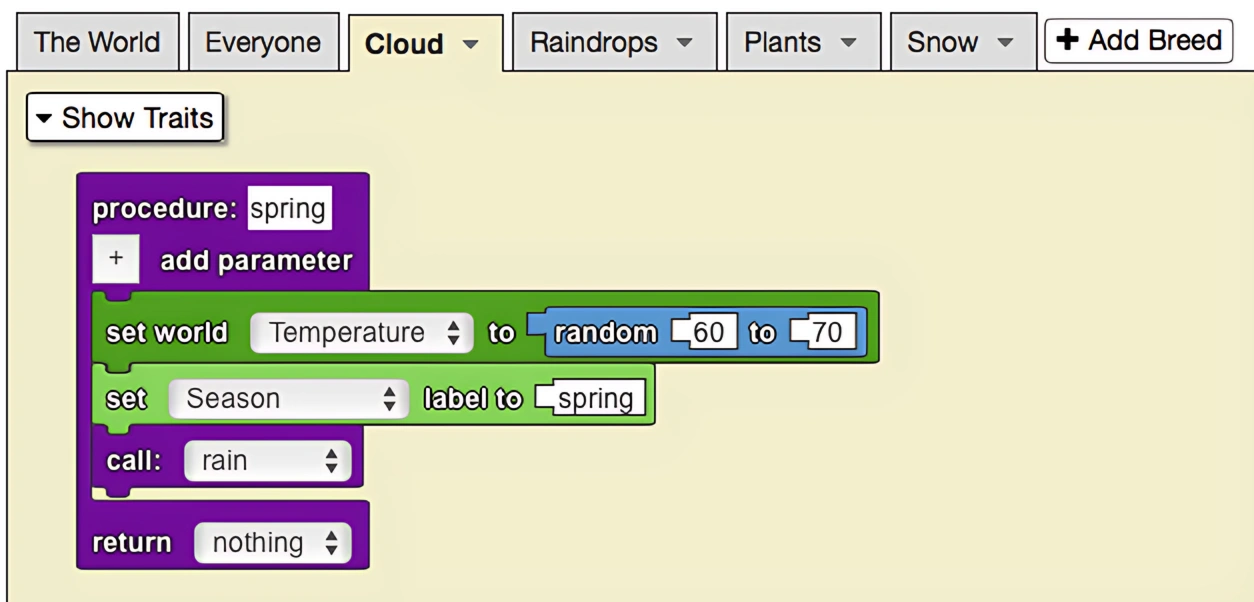The height and width of the screenshot is (602, 1254).
Task: Click the add parameter plus icon
Action: (116, 257)
